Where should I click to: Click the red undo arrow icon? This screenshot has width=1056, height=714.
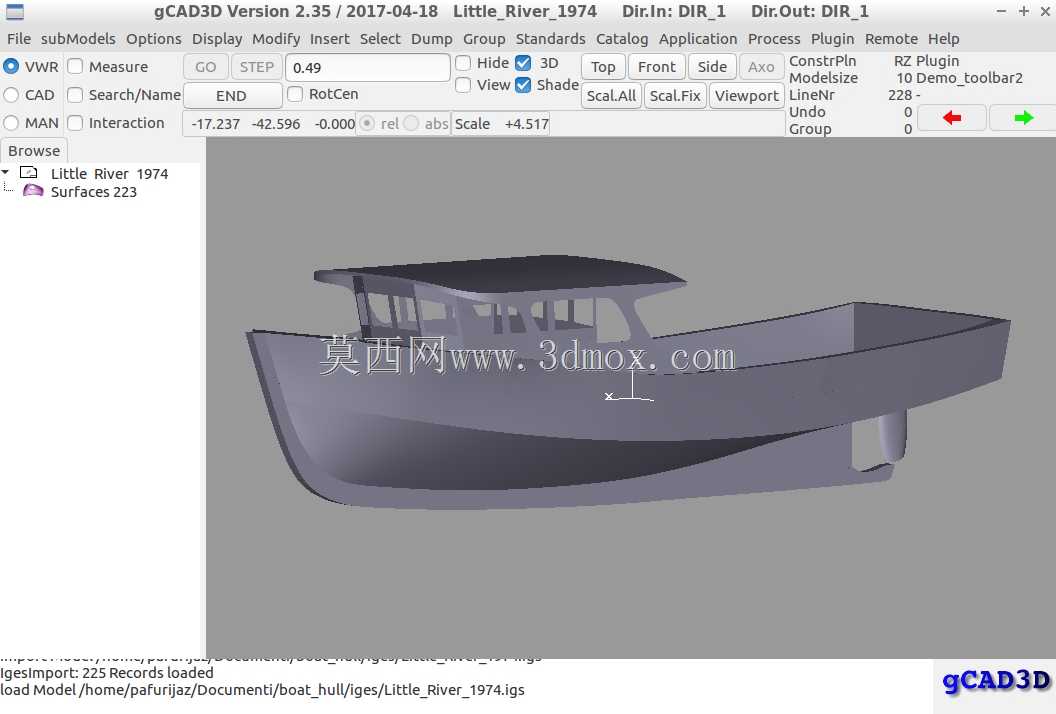[952, 119]
